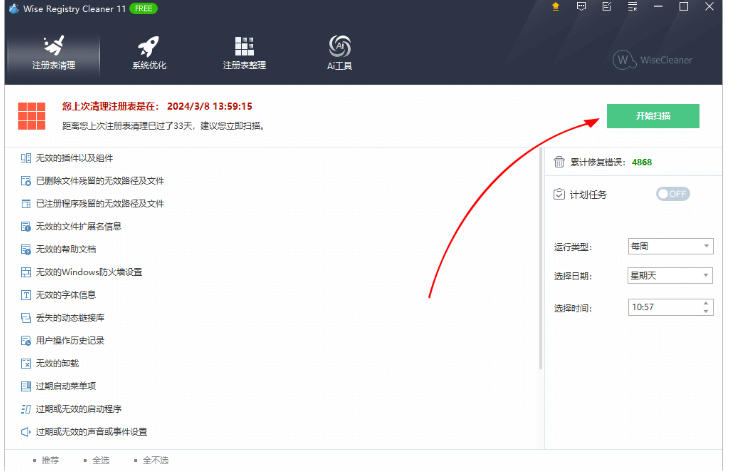Open the 选择日期 星期天 dropdown
Viewport: 731px width, 471px height.
[x=670, y=275]
